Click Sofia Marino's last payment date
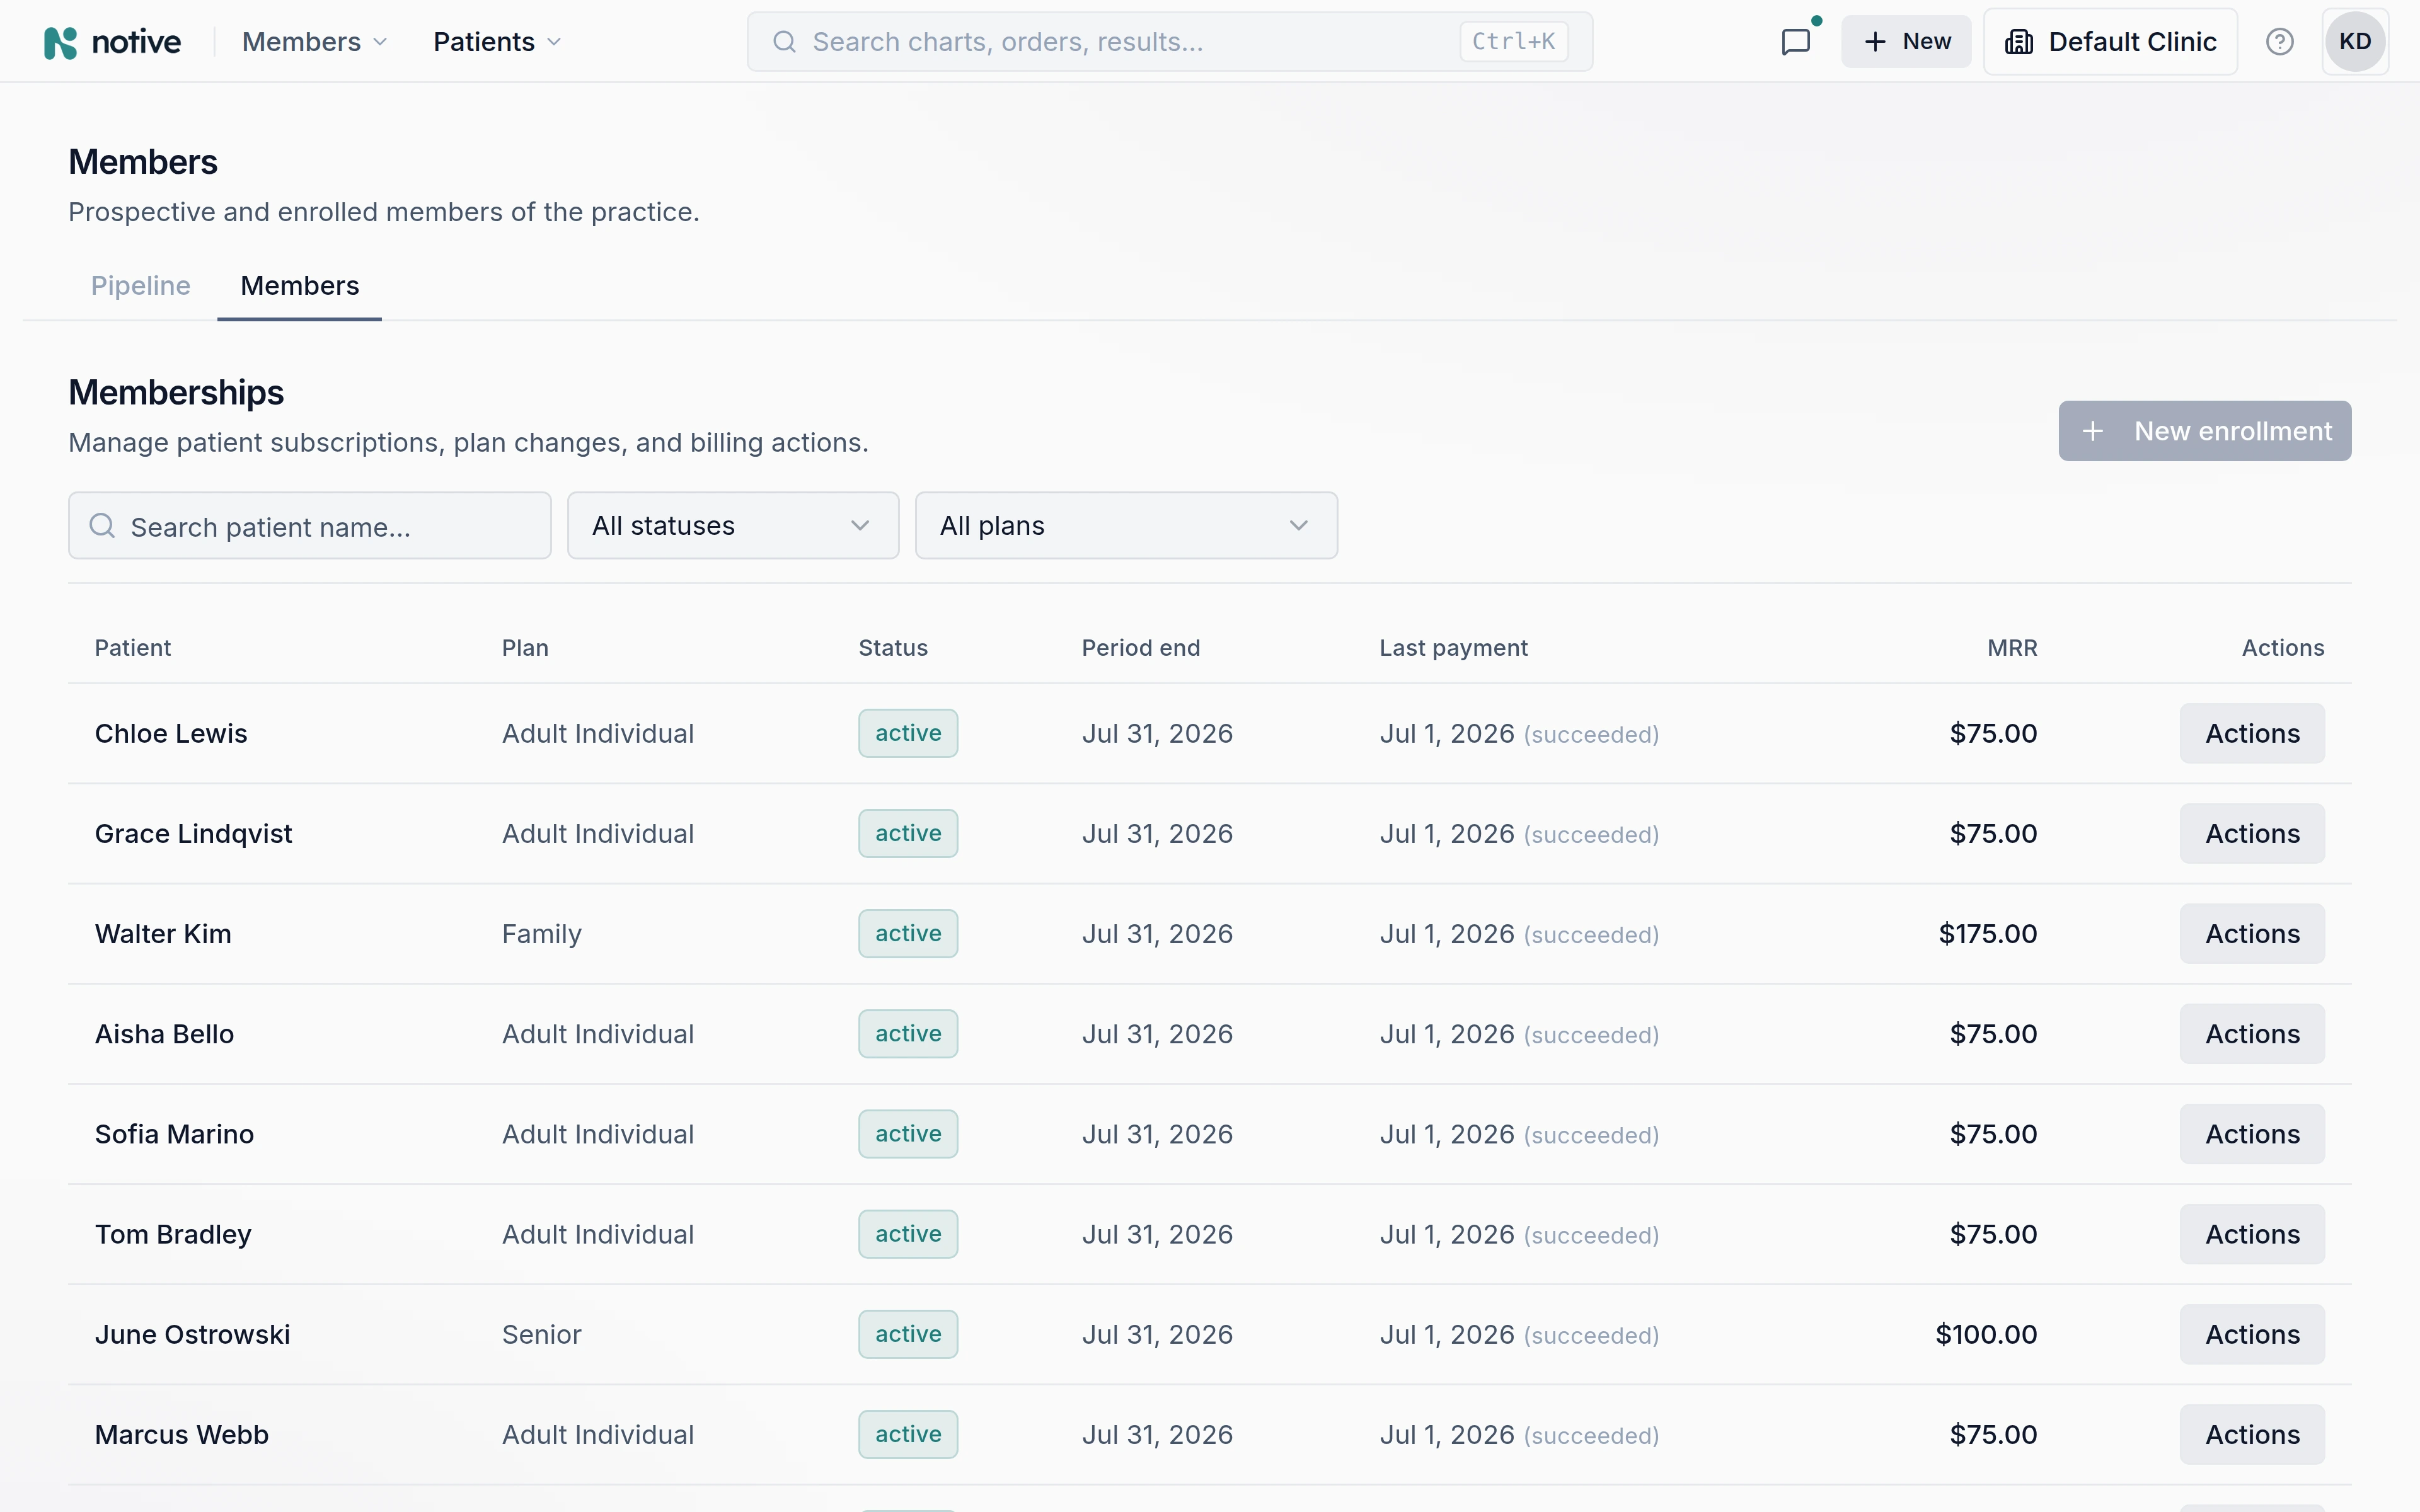Screen dimensions: 2420x1512 coord(1447,1134)
